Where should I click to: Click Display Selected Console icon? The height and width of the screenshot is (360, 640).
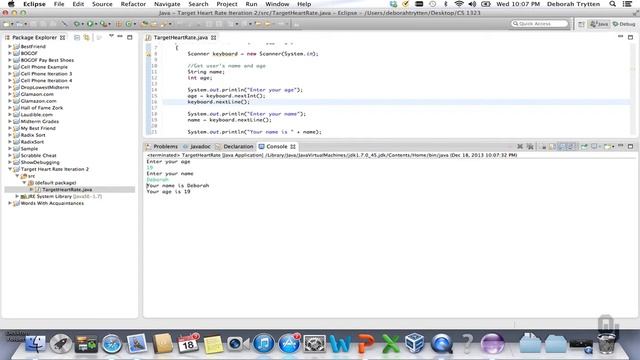[x=594, y=147]
